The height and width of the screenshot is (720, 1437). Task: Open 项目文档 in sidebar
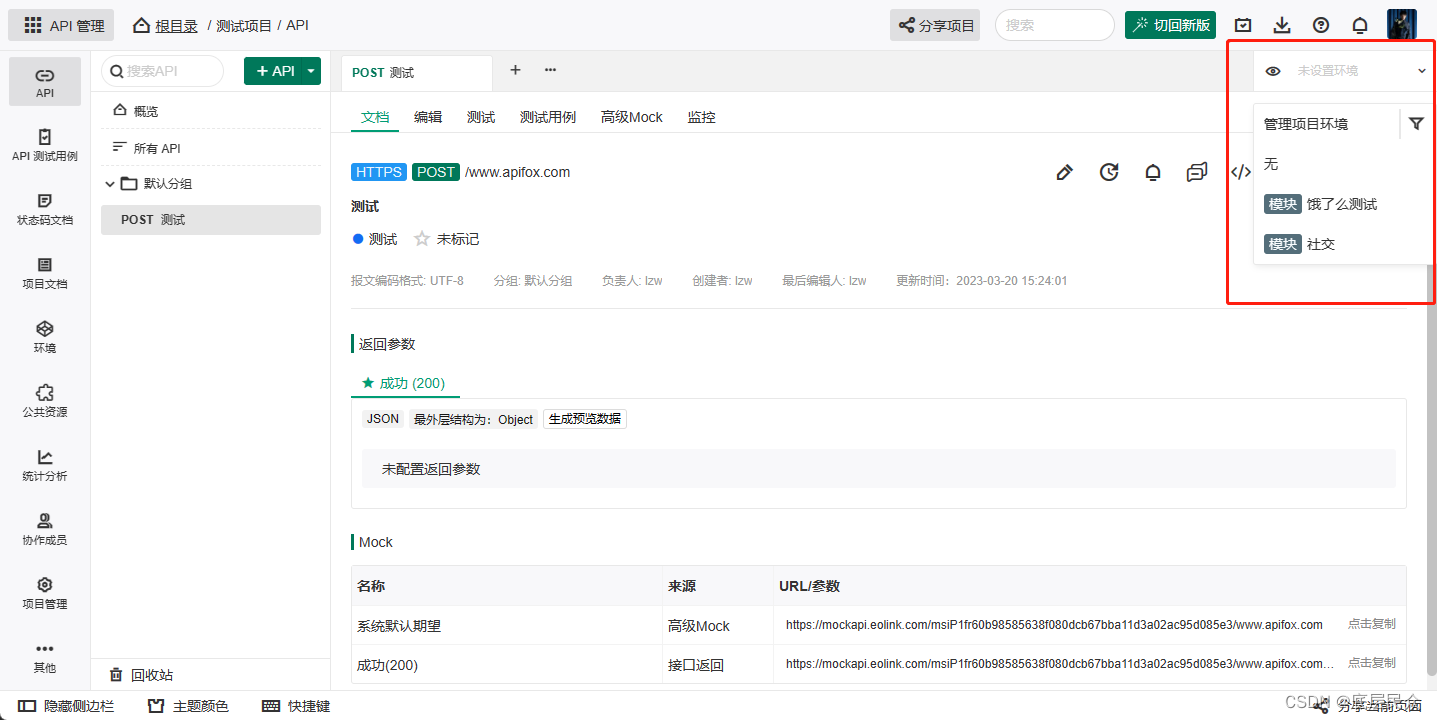[x=45, y=273]
